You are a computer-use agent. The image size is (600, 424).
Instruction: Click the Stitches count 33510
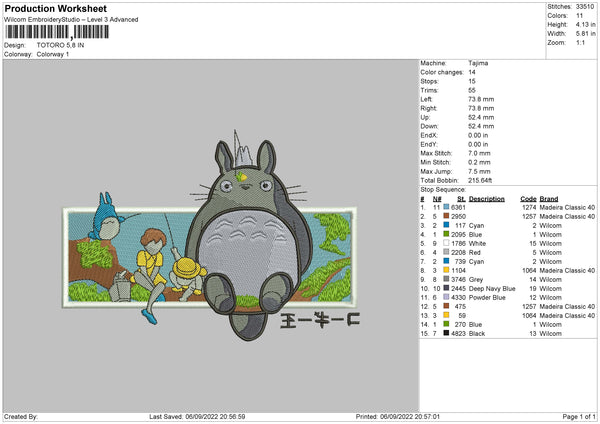tap(586, 7)
